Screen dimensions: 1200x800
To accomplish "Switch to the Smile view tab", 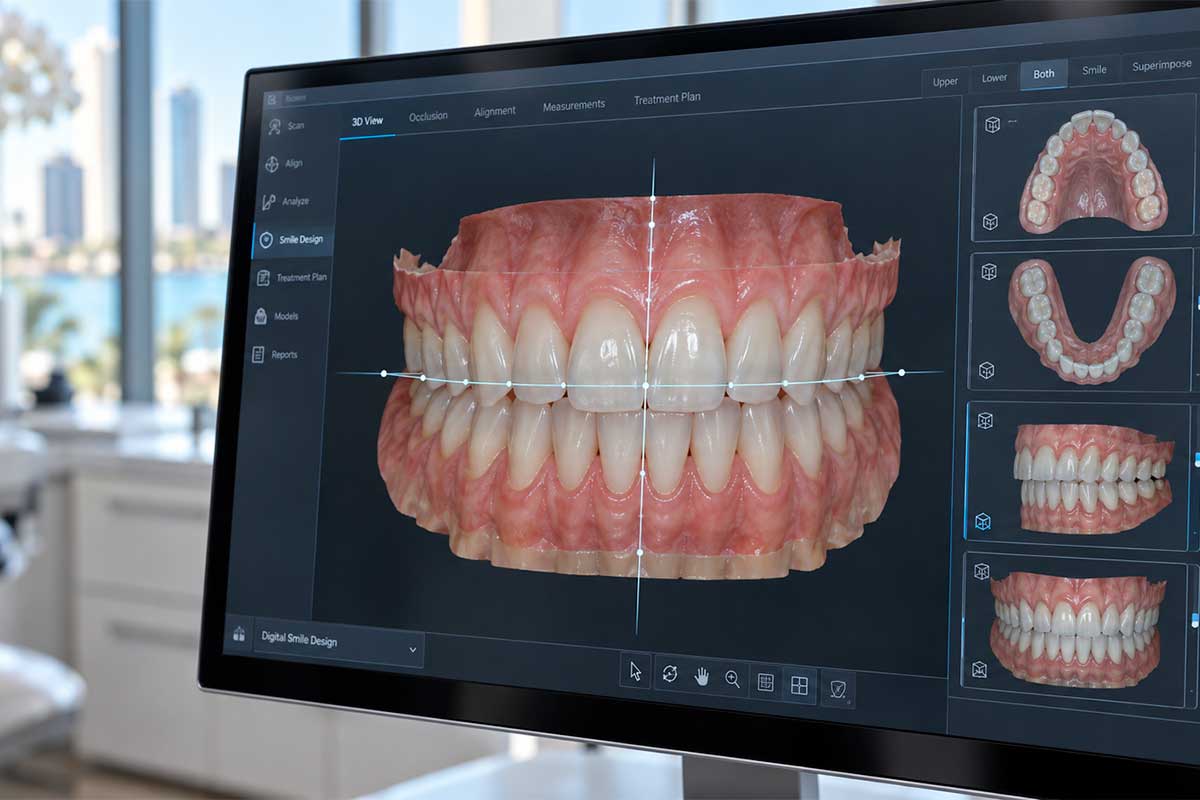I will tap(1094, 70).
